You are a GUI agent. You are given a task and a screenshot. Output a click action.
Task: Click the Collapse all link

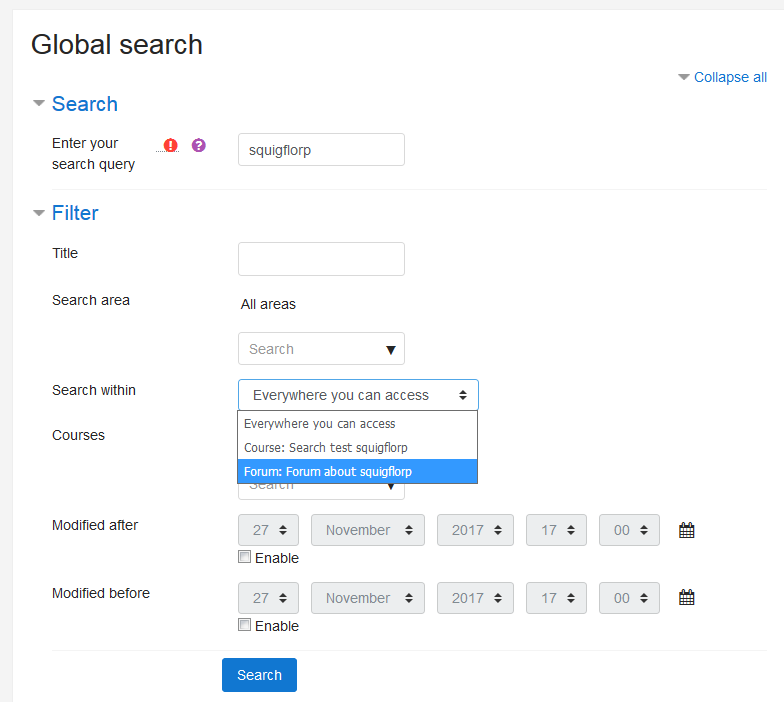tap(730, 77)
